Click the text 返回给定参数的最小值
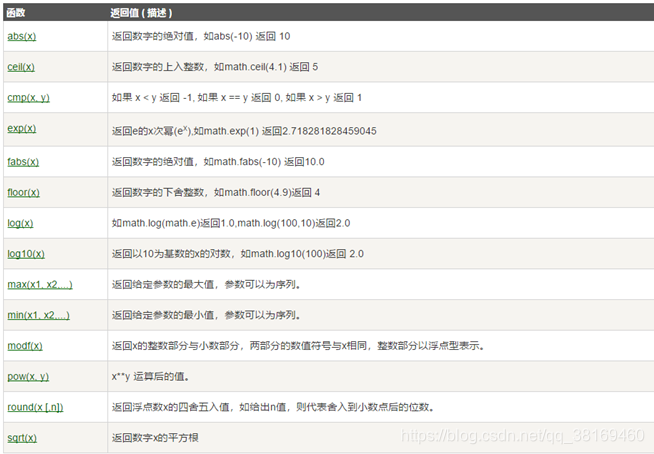The image size is (654, 454). tap(163, 315)
